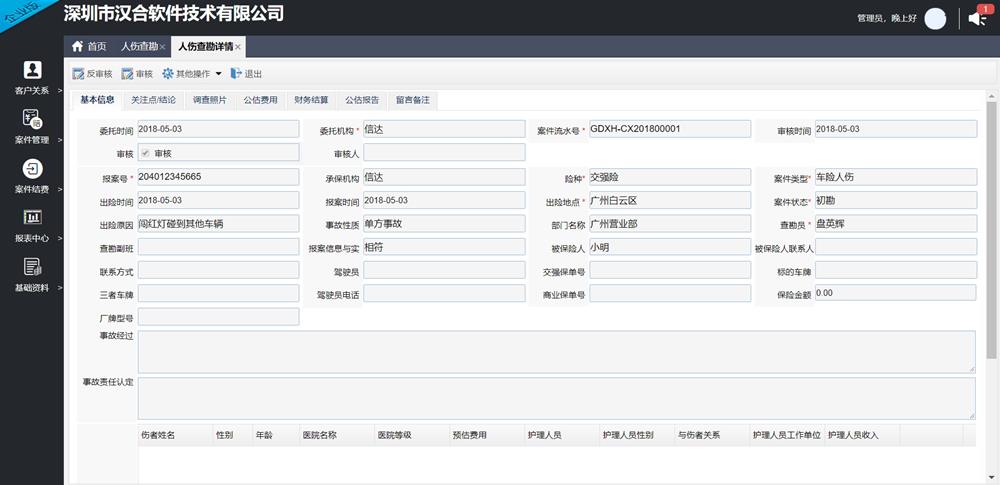Expand the 报表中心 submenu arrow
1000x485 pixels.
coord(60,238)
